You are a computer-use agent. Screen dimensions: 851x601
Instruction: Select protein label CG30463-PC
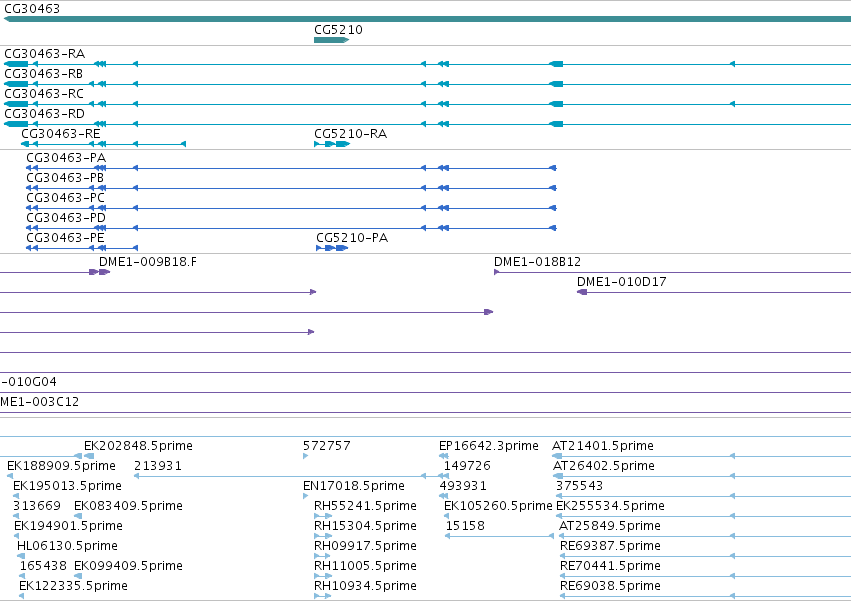coord(65,198)
